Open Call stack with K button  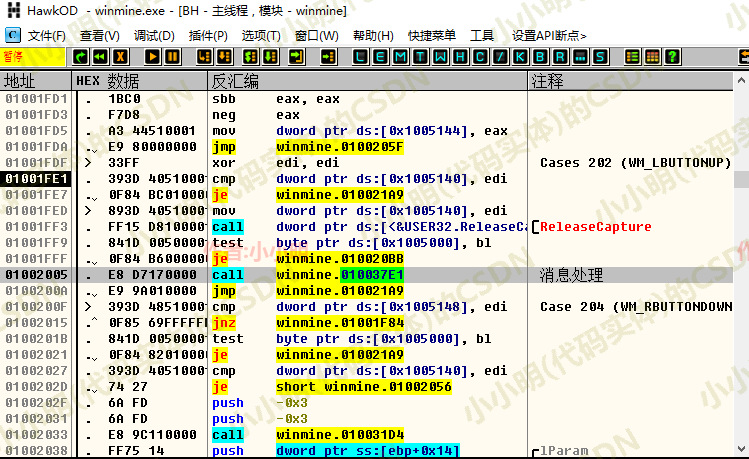coord(520,57)
